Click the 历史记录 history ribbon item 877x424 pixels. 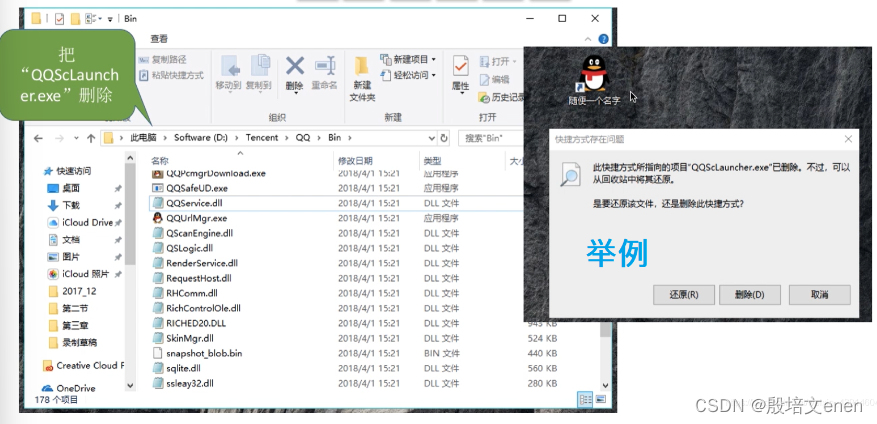tap(502, 98)
